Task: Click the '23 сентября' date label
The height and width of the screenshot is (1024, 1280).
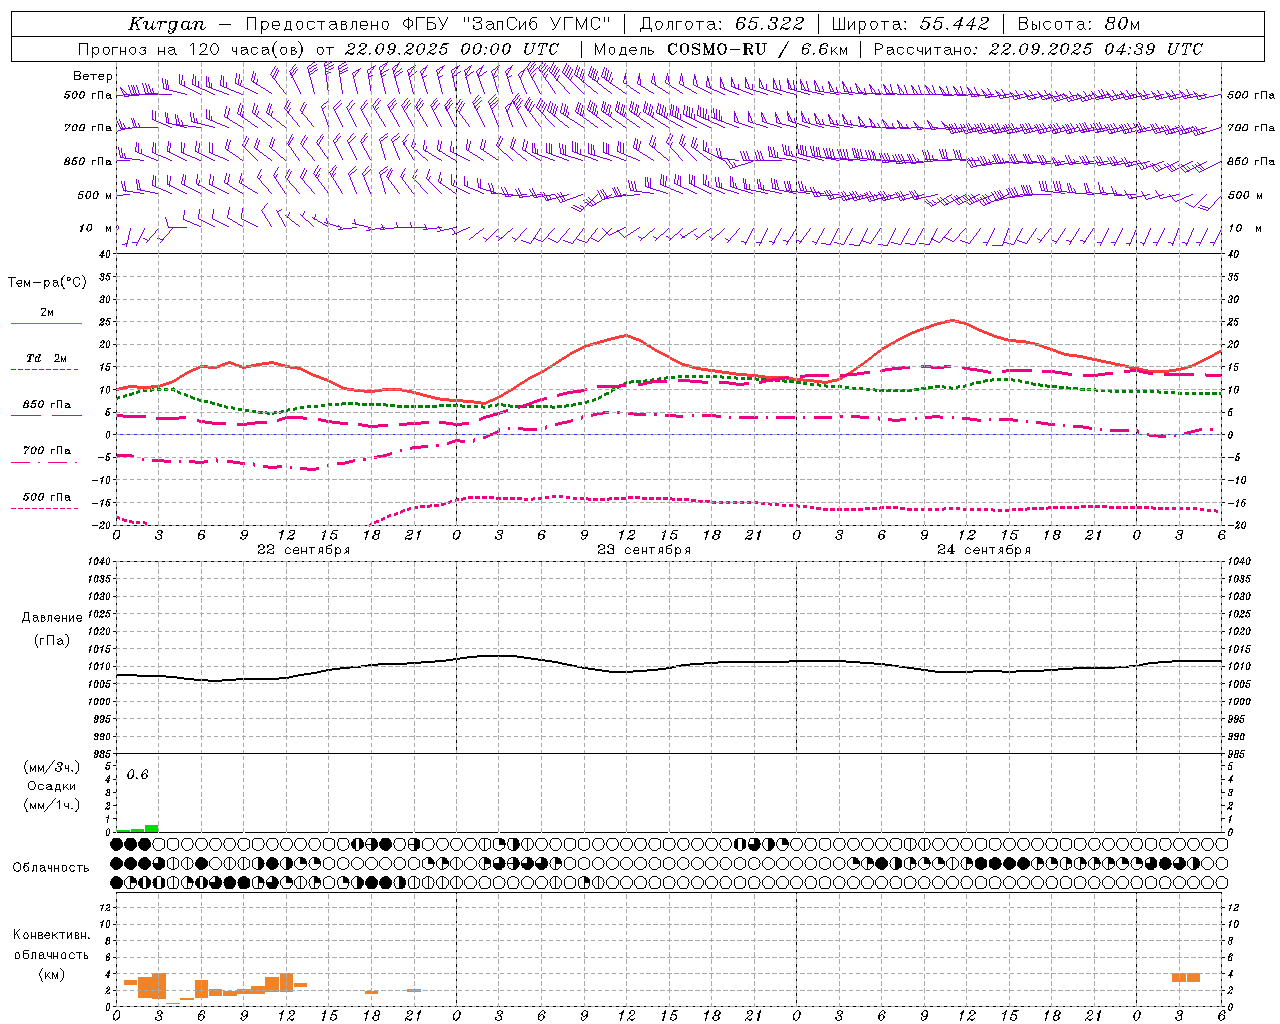Action: click(x=643, y=550)
